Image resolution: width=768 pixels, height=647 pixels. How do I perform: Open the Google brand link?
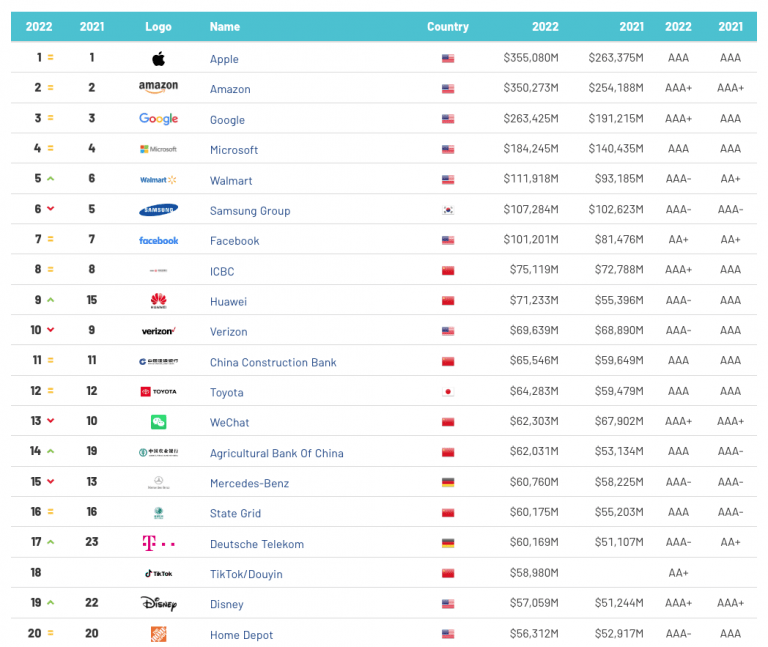[227, 120]
